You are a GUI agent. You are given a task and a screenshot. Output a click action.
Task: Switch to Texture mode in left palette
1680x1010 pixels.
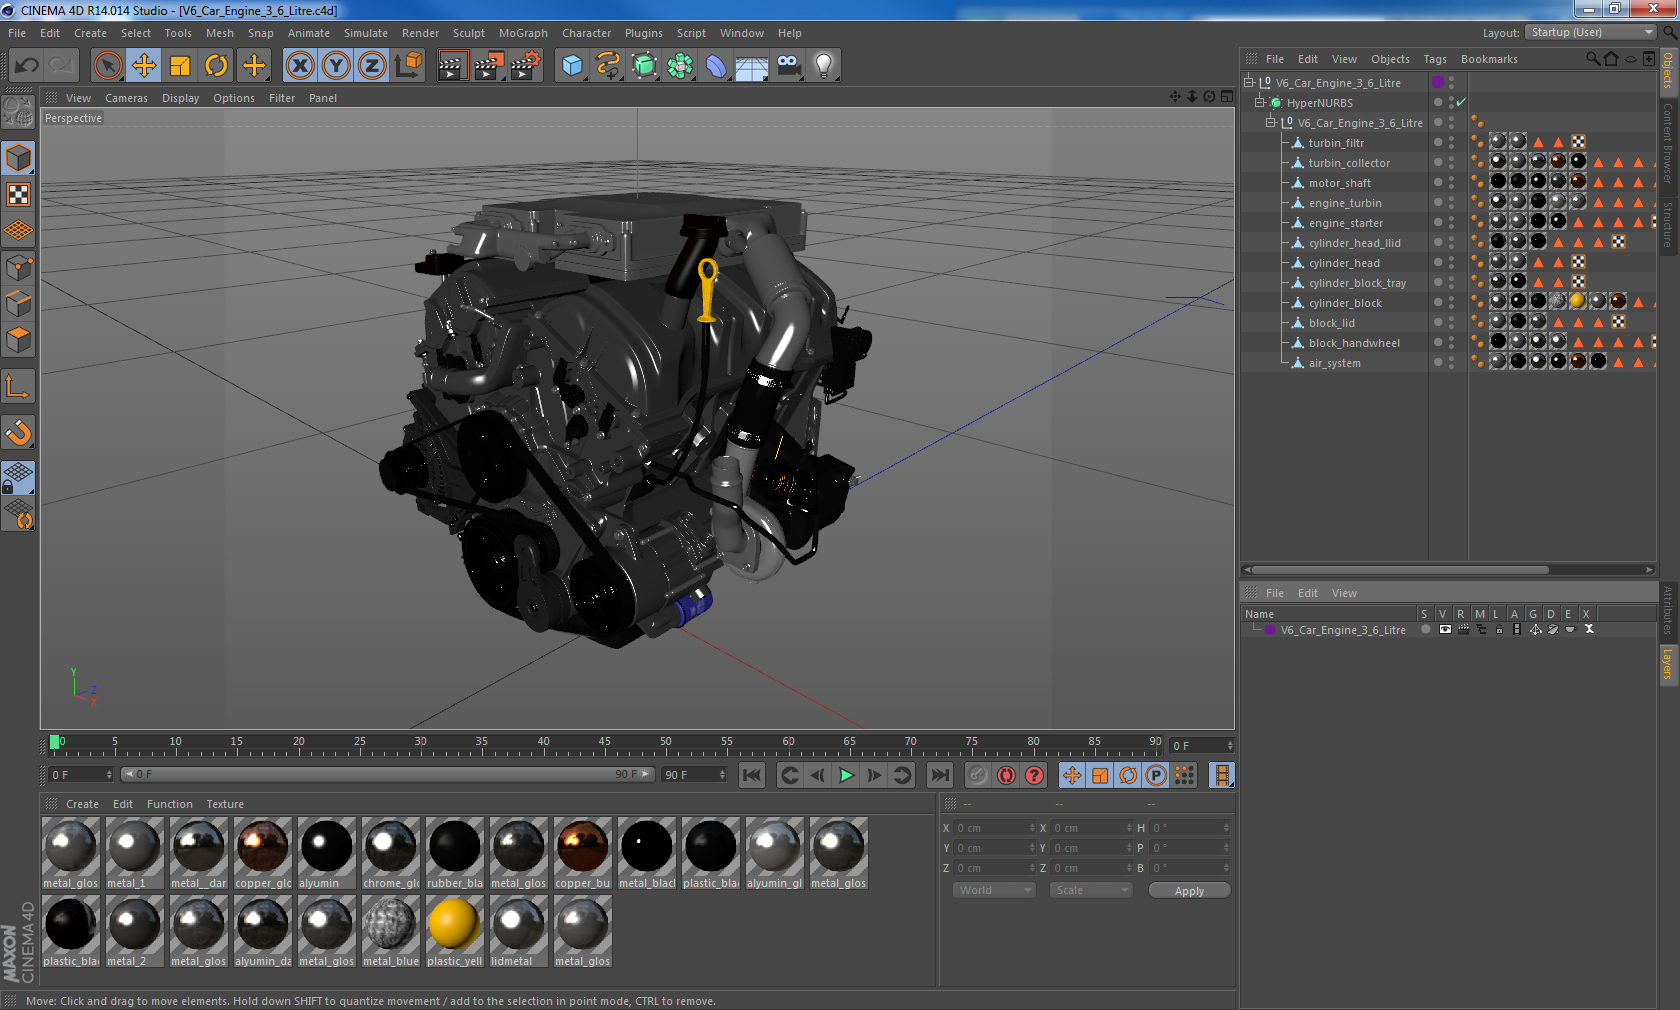tap(18, 194)
